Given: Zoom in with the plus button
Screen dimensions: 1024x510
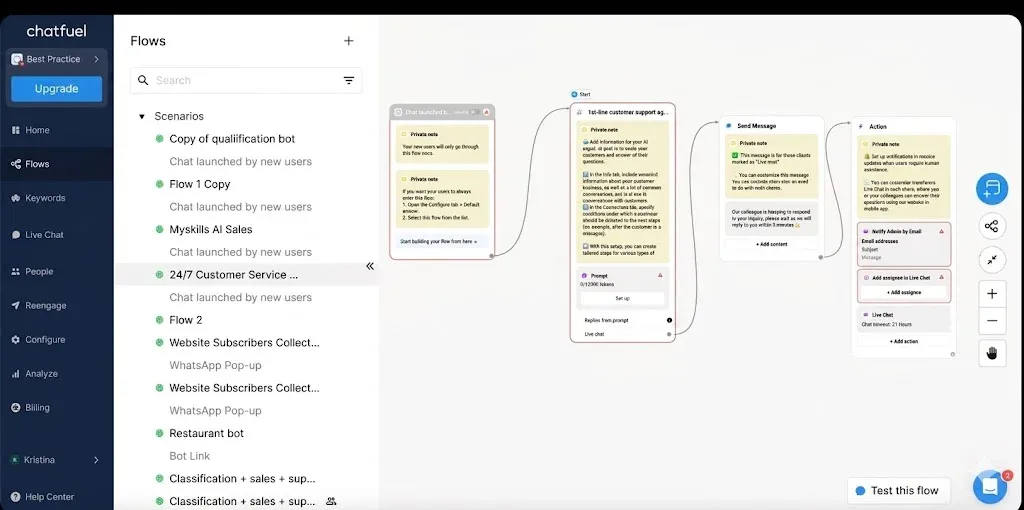Looking at the screenshot, I should [x=992, y=294].
